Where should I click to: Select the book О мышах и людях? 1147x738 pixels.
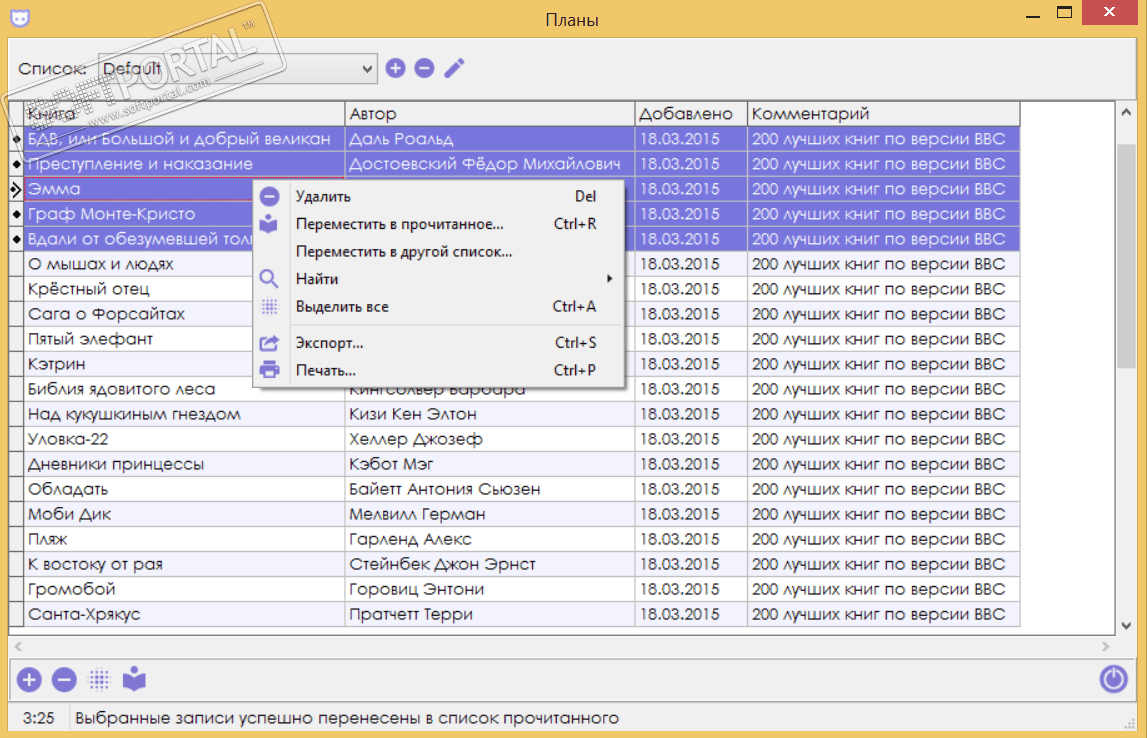tap(139, 264)
